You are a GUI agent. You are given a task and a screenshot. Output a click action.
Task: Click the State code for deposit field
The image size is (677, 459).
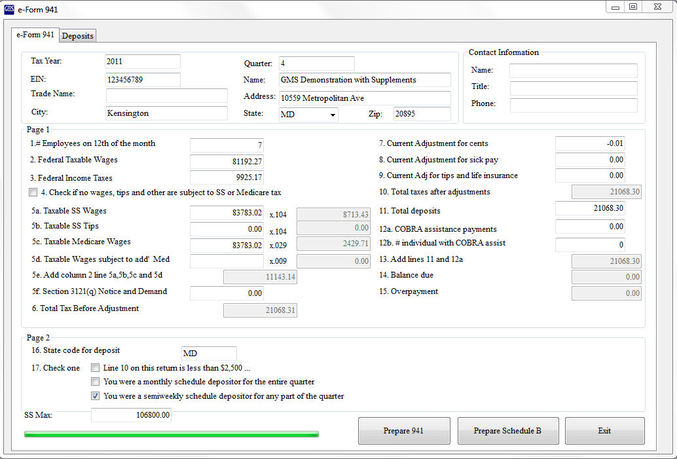[x=209, y=353]
